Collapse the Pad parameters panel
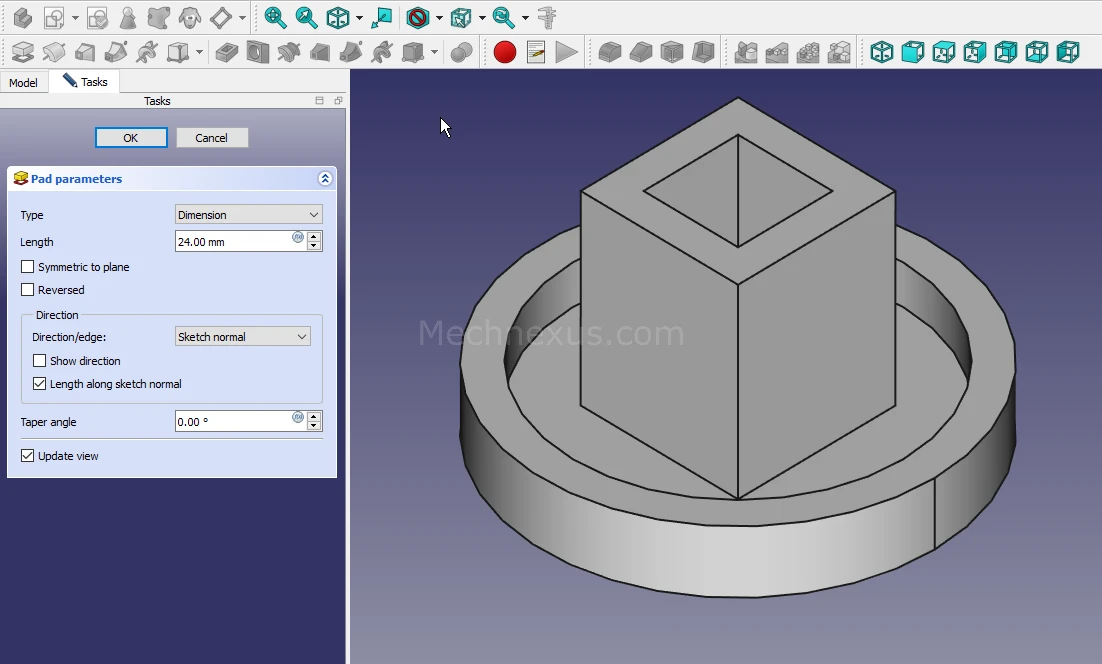The height and width of the screenshot is (664, 1102). pos(324,179)
